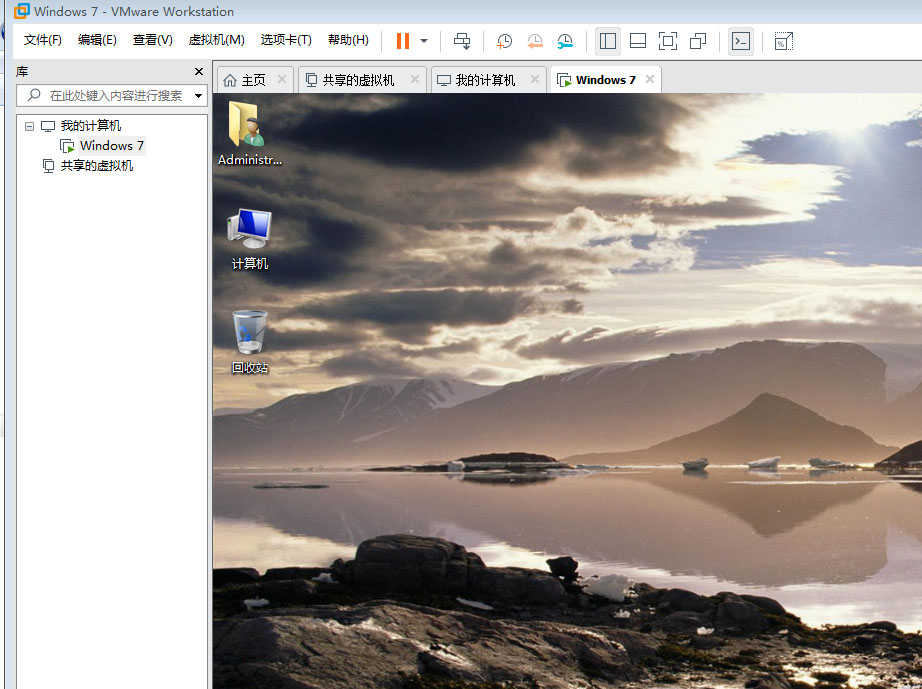This screenshot has width=922, height=689.
Task: Open the 虚拟机(M) menu
Action: 216,40
